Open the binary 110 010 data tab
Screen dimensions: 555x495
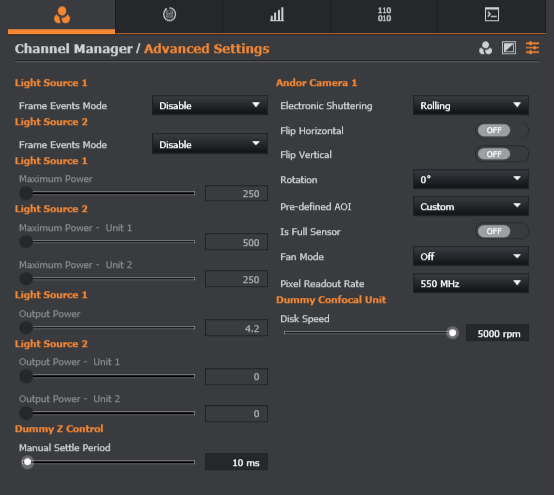[x=384, y=15]
